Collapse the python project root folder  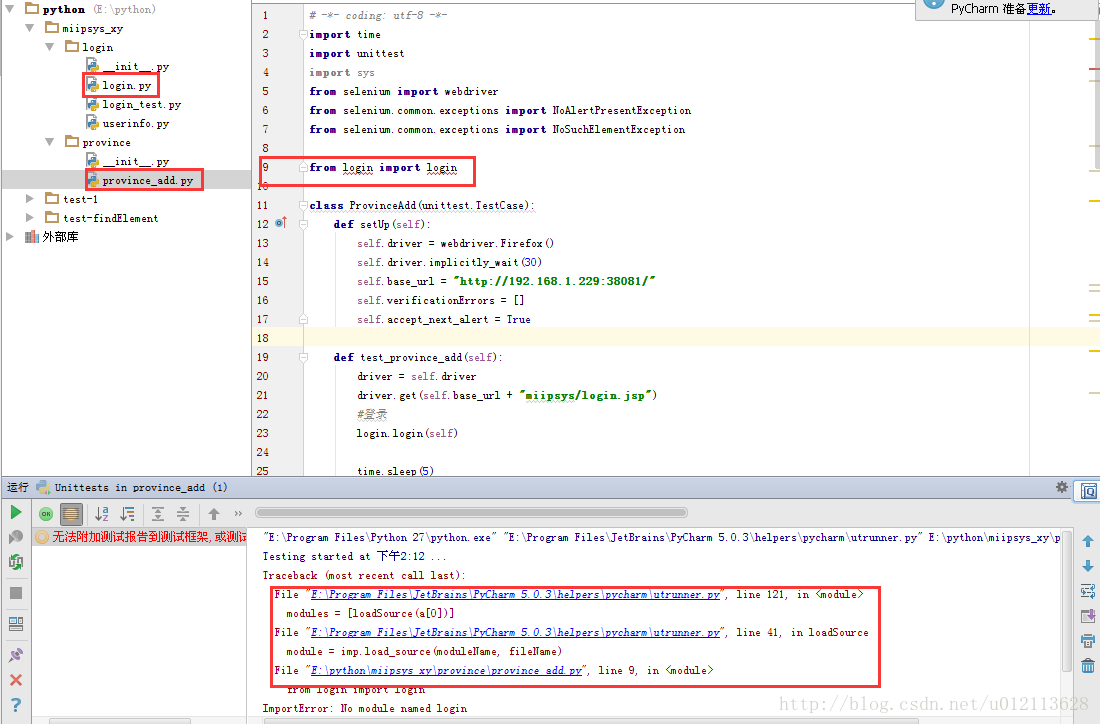point(10,9)
